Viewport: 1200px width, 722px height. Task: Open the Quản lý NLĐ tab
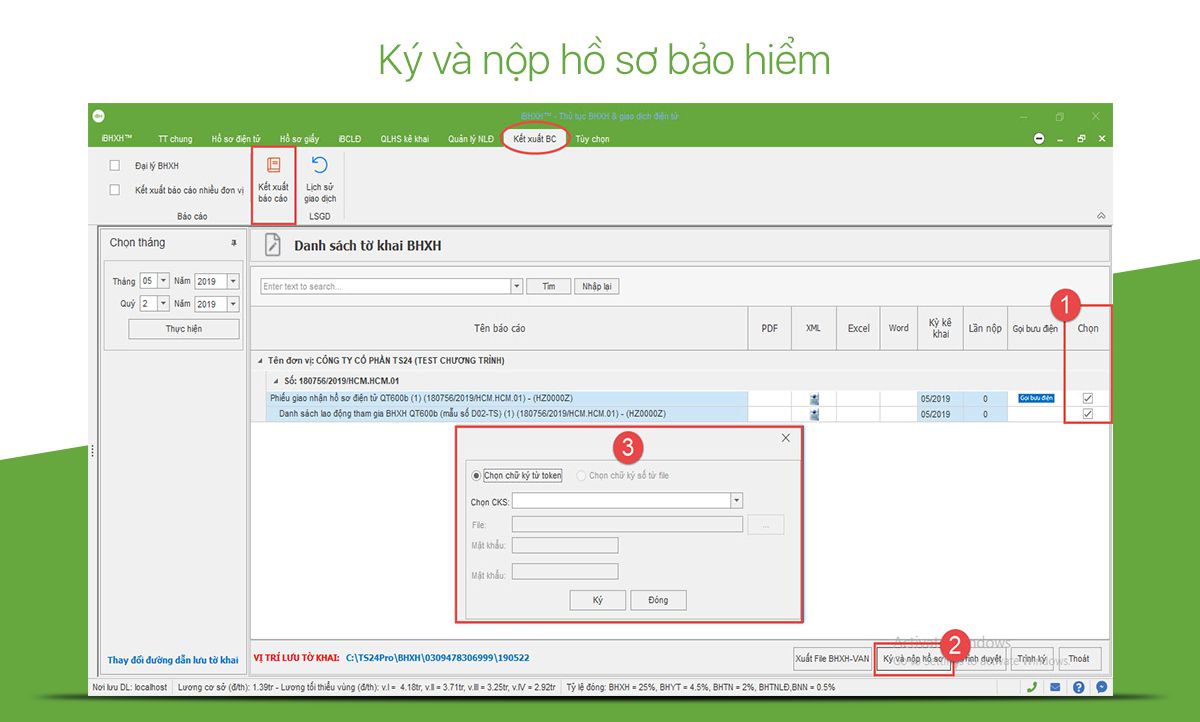coord(470,139)
